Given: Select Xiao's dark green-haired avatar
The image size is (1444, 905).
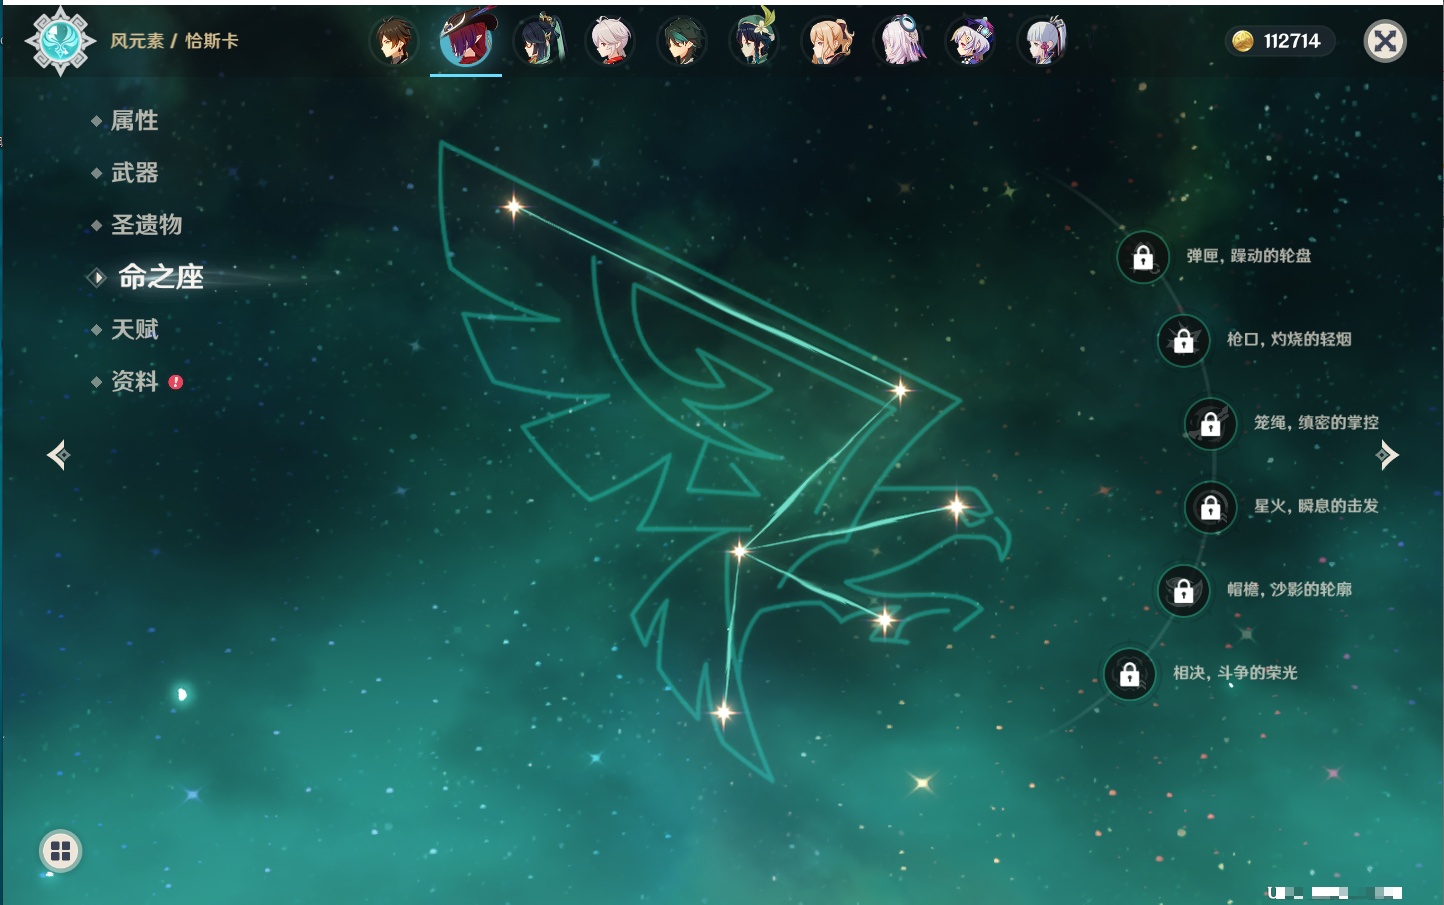Looking at the screenshot, I should [682, 42].
